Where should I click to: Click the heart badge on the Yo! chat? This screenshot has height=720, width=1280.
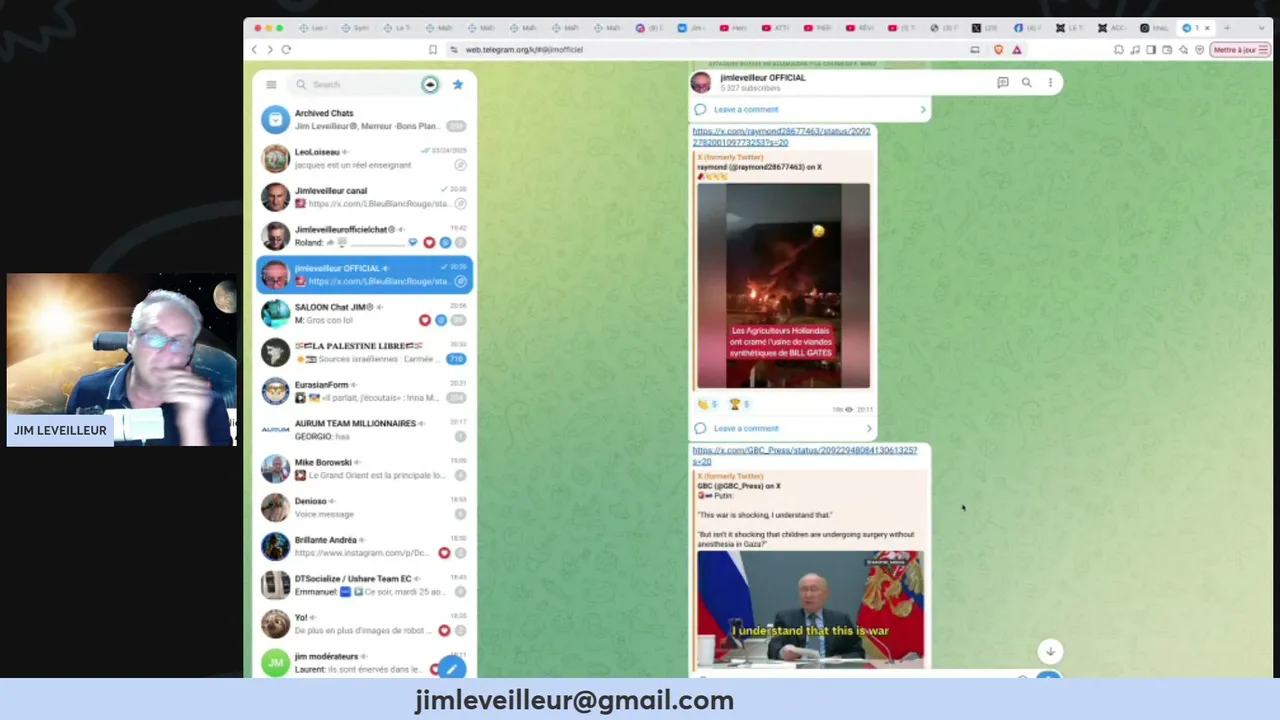click(444, 631)
